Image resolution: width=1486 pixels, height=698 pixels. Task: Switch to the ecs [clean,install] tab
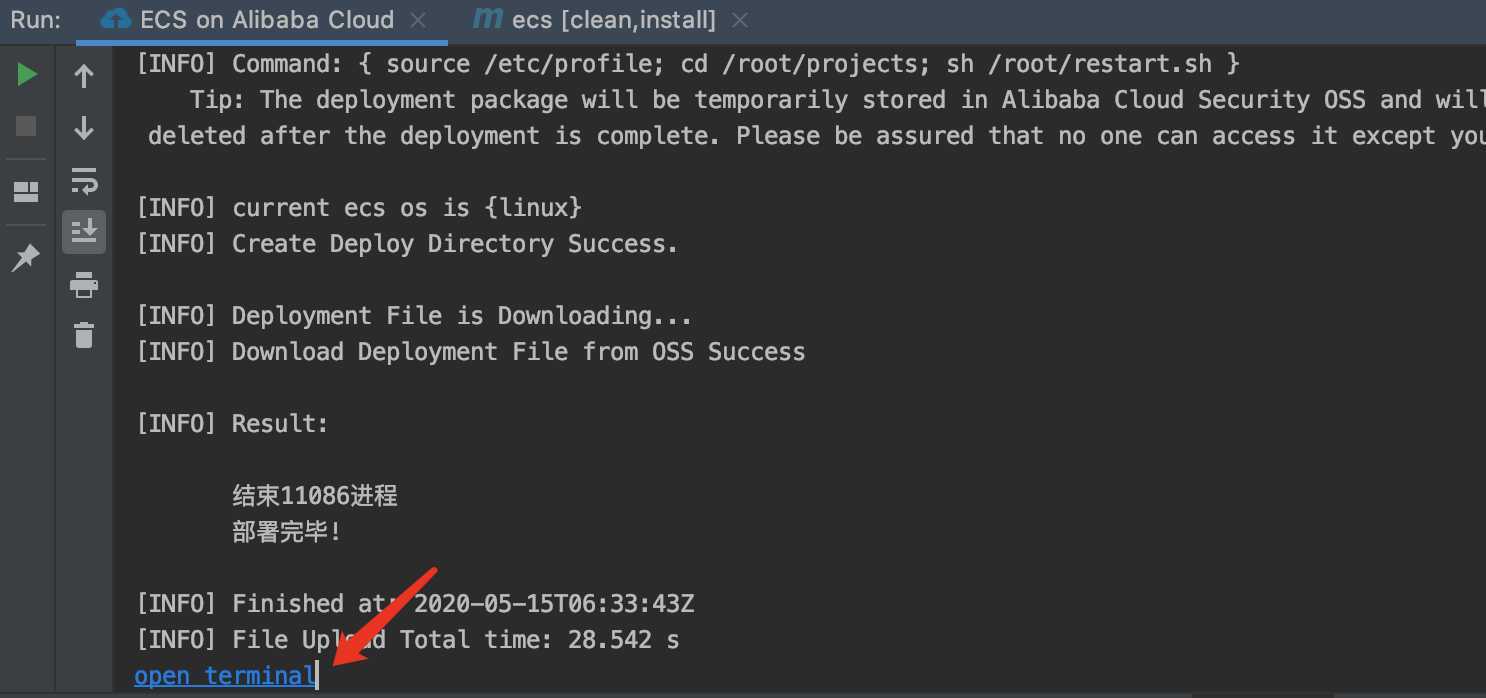point(613,20)
